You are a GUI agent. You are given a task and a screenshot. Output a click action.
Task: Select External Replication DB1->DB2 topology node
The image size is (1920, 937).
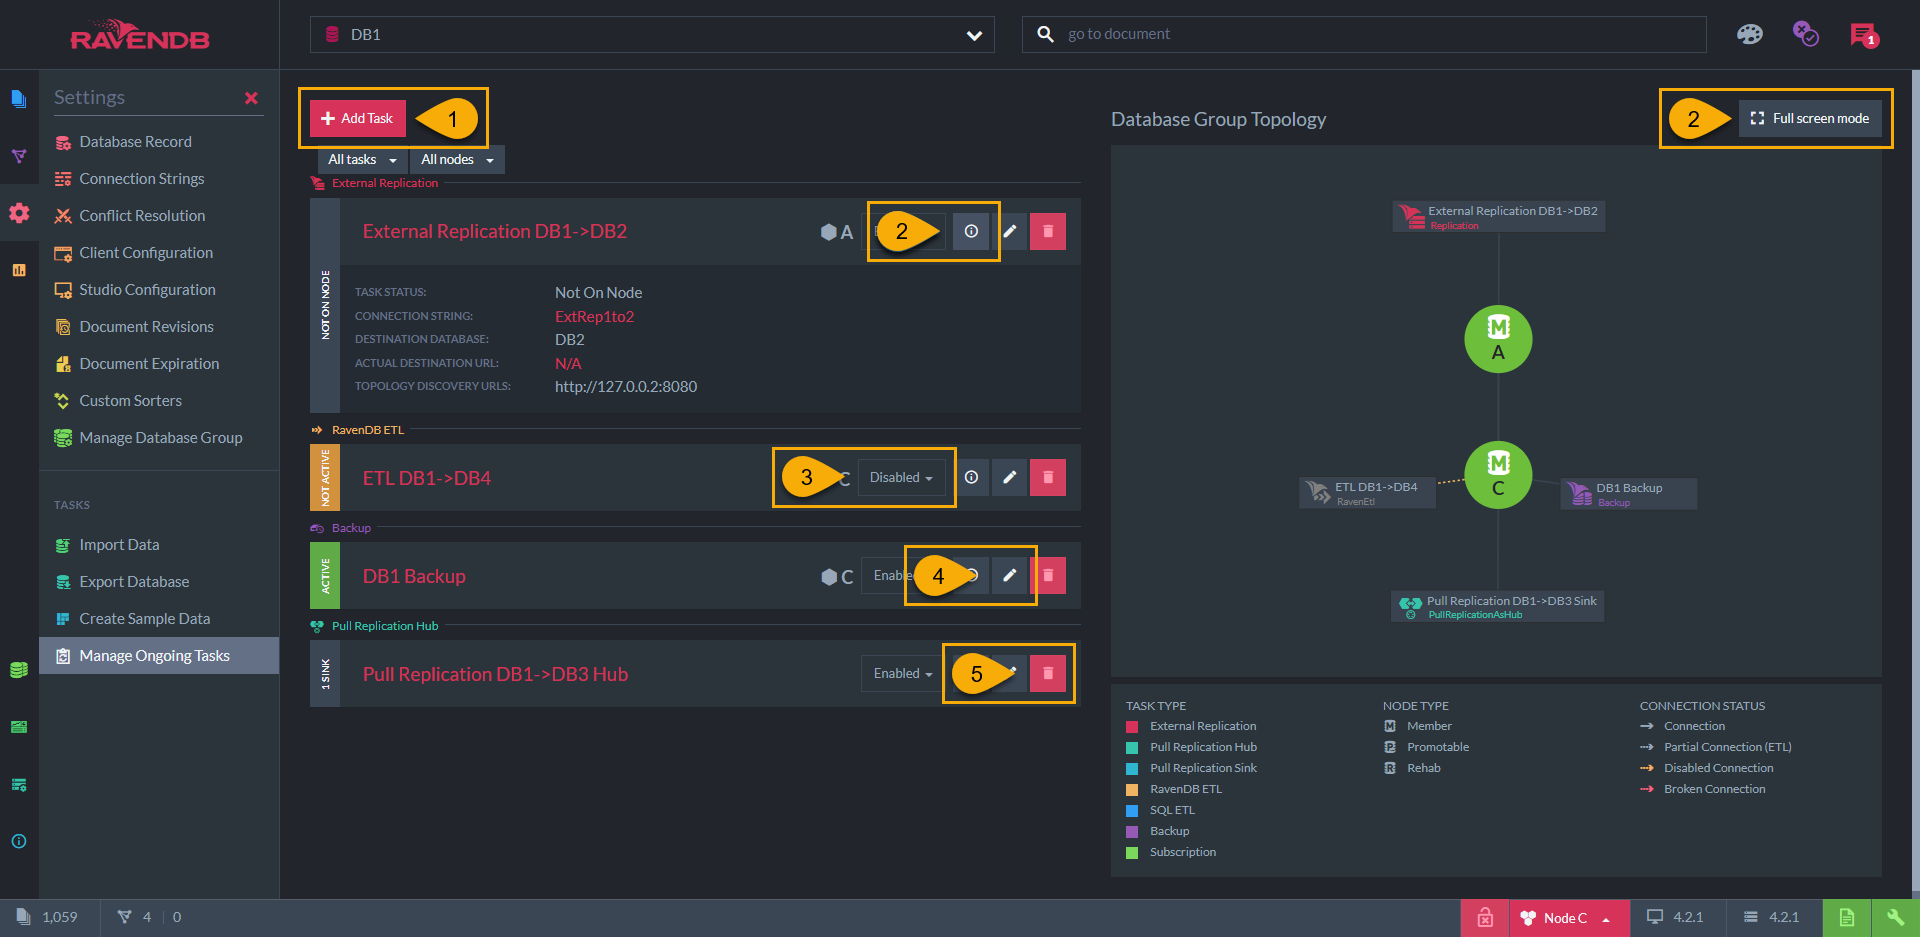(1499, 217)
